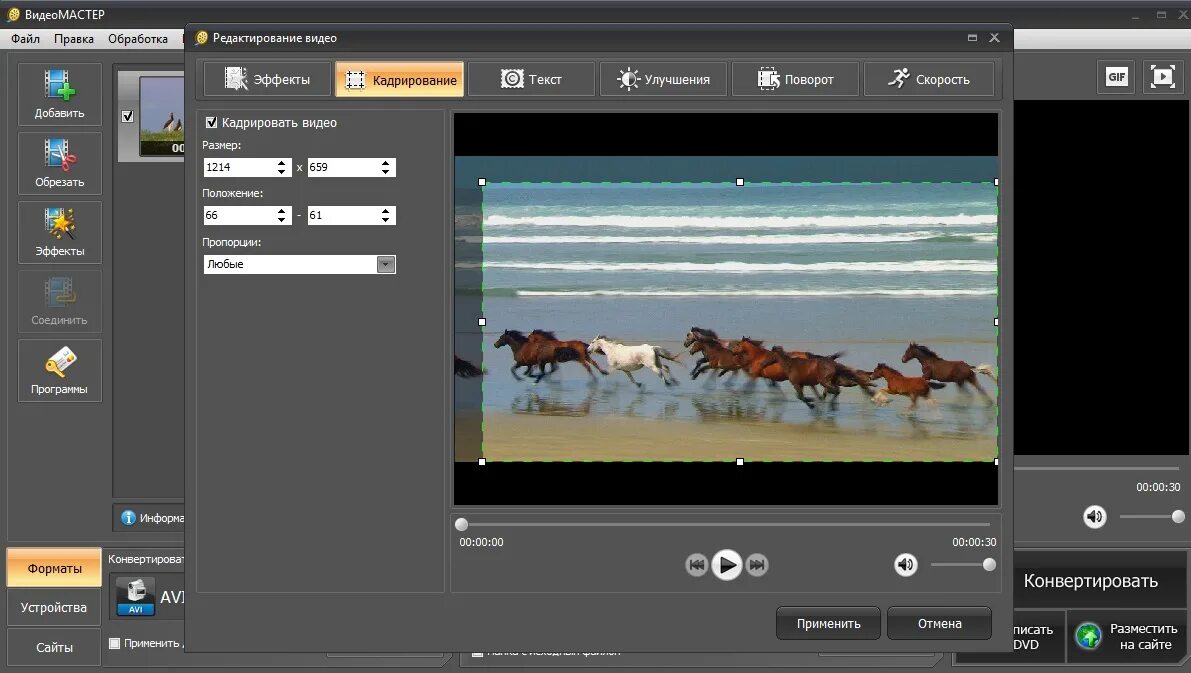Click the GIF creation icon
The width and height of the screenshot is (1191, 673).
coord(1117,77)
